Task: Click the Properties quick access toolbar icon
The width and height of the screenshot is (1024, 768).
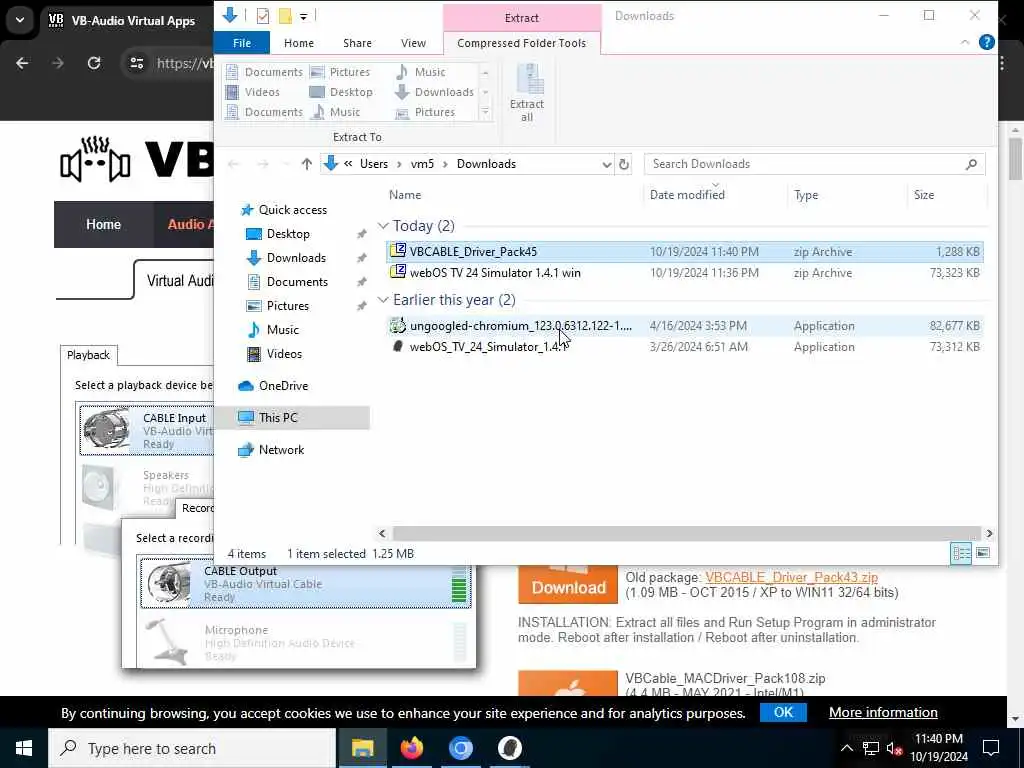Action: pyautogui.click(x=263, y=16)
